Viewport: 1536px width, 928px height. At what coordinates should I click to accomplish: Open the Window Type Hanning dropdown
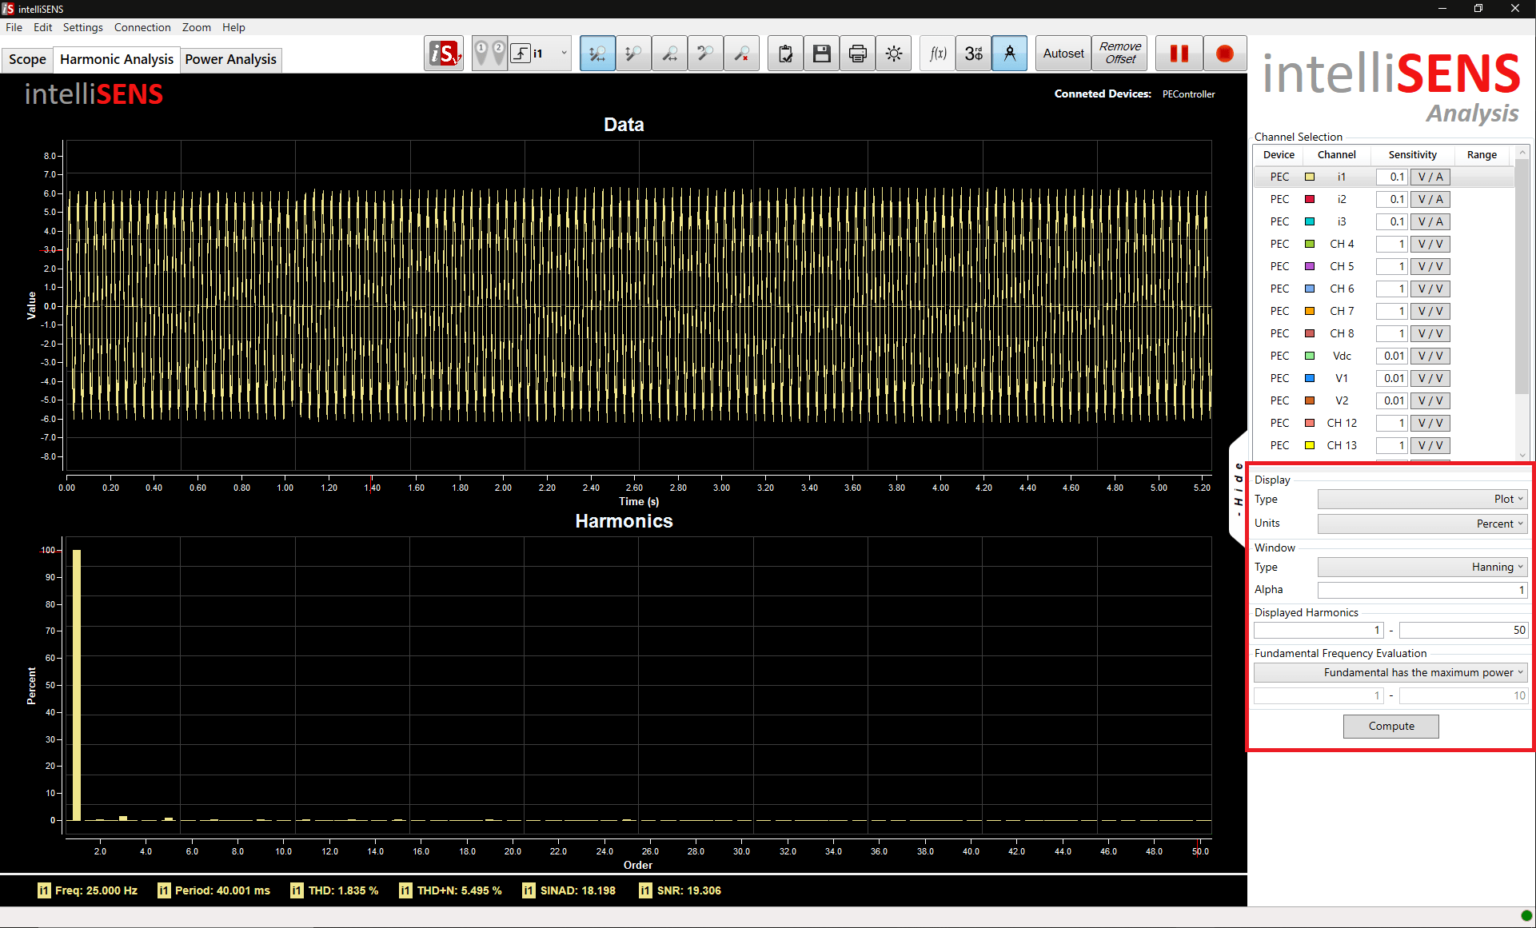tap(1421, 567)
